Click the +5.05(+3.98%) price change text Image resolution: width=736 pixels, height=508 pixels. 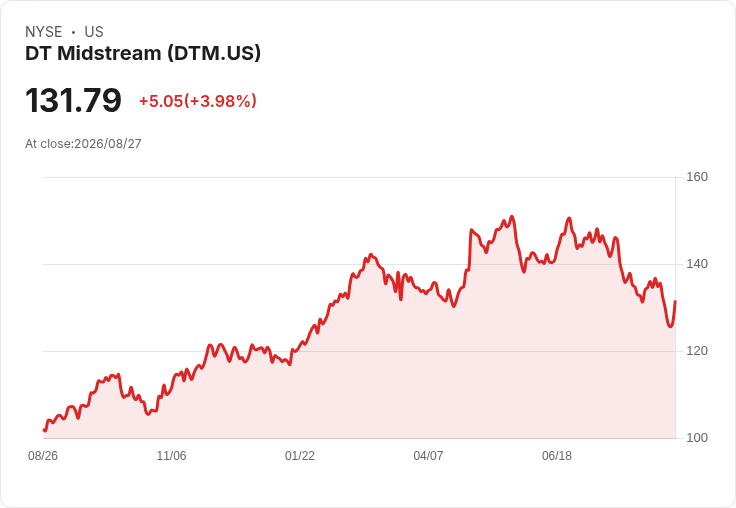click(x=198, y=101)
